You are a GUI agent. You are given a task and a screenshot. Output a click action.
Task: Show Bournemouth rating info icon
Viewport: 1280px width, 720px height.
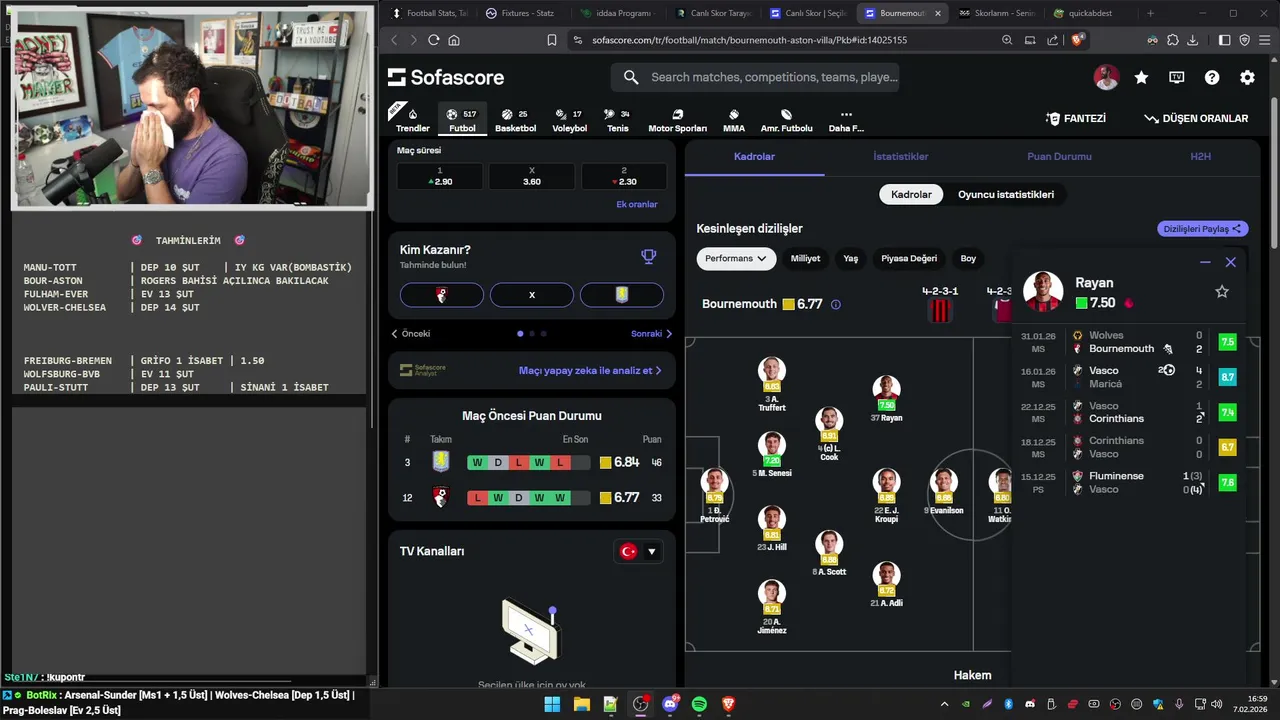[x=836, y=304]
